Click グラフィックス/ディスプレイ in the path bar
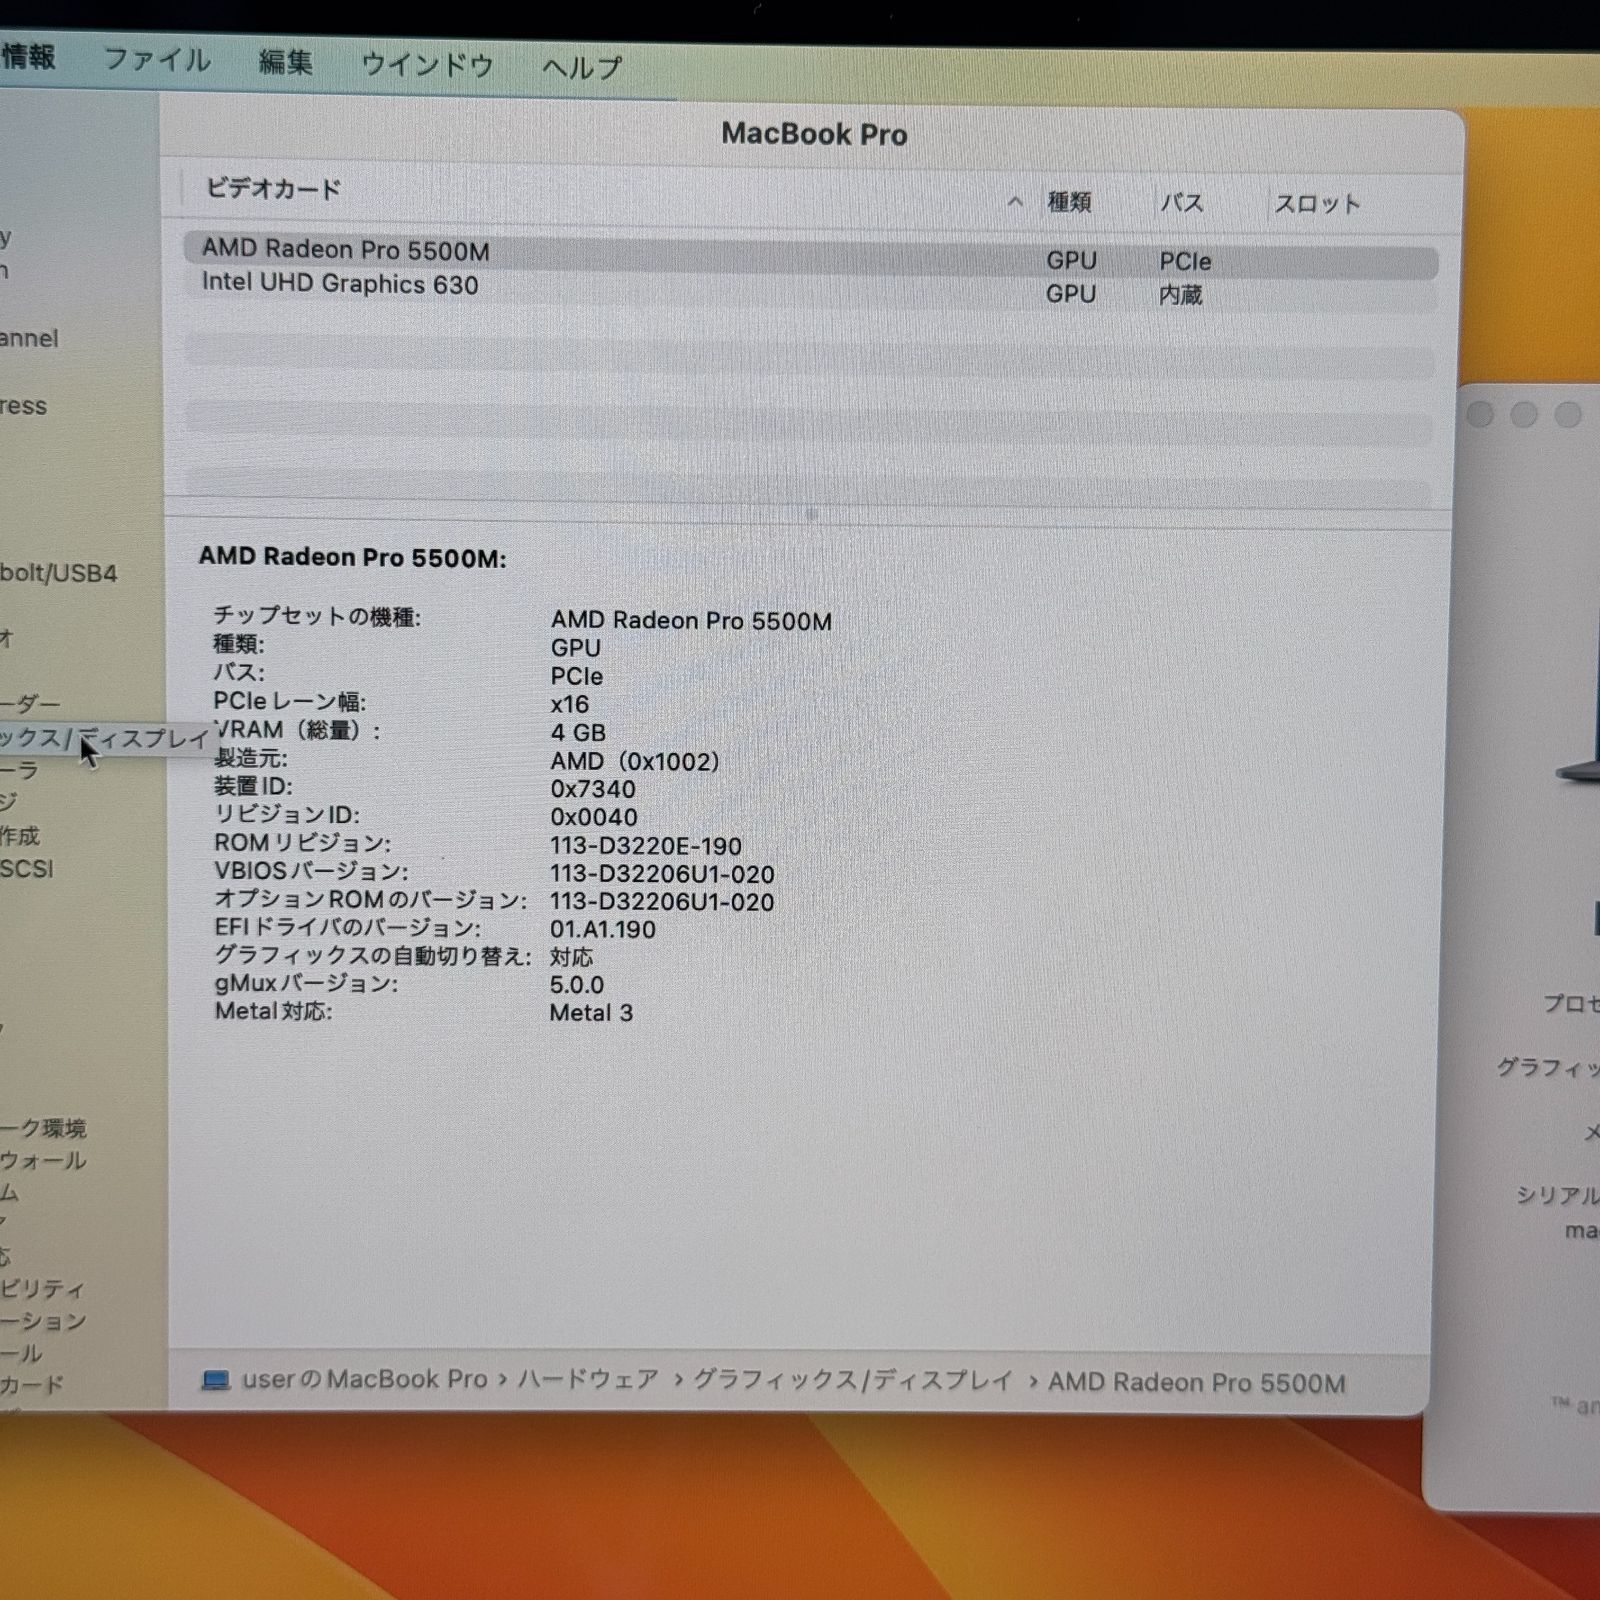 point(853,1381)
